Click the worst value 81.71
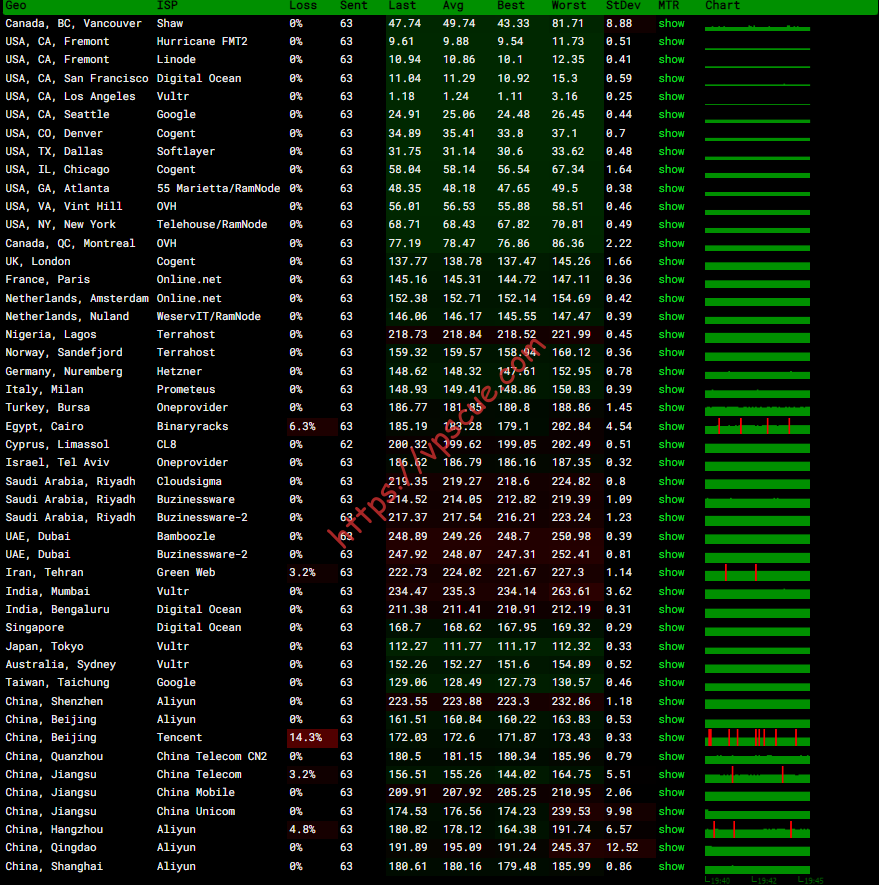The height and width of the screenshot is (885, 879). (567, 24)
